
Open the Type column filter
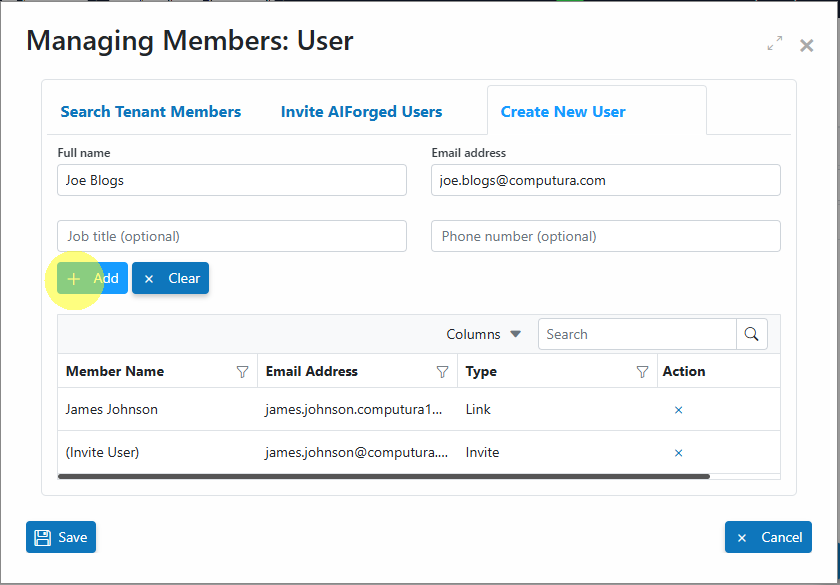(642, 372)
